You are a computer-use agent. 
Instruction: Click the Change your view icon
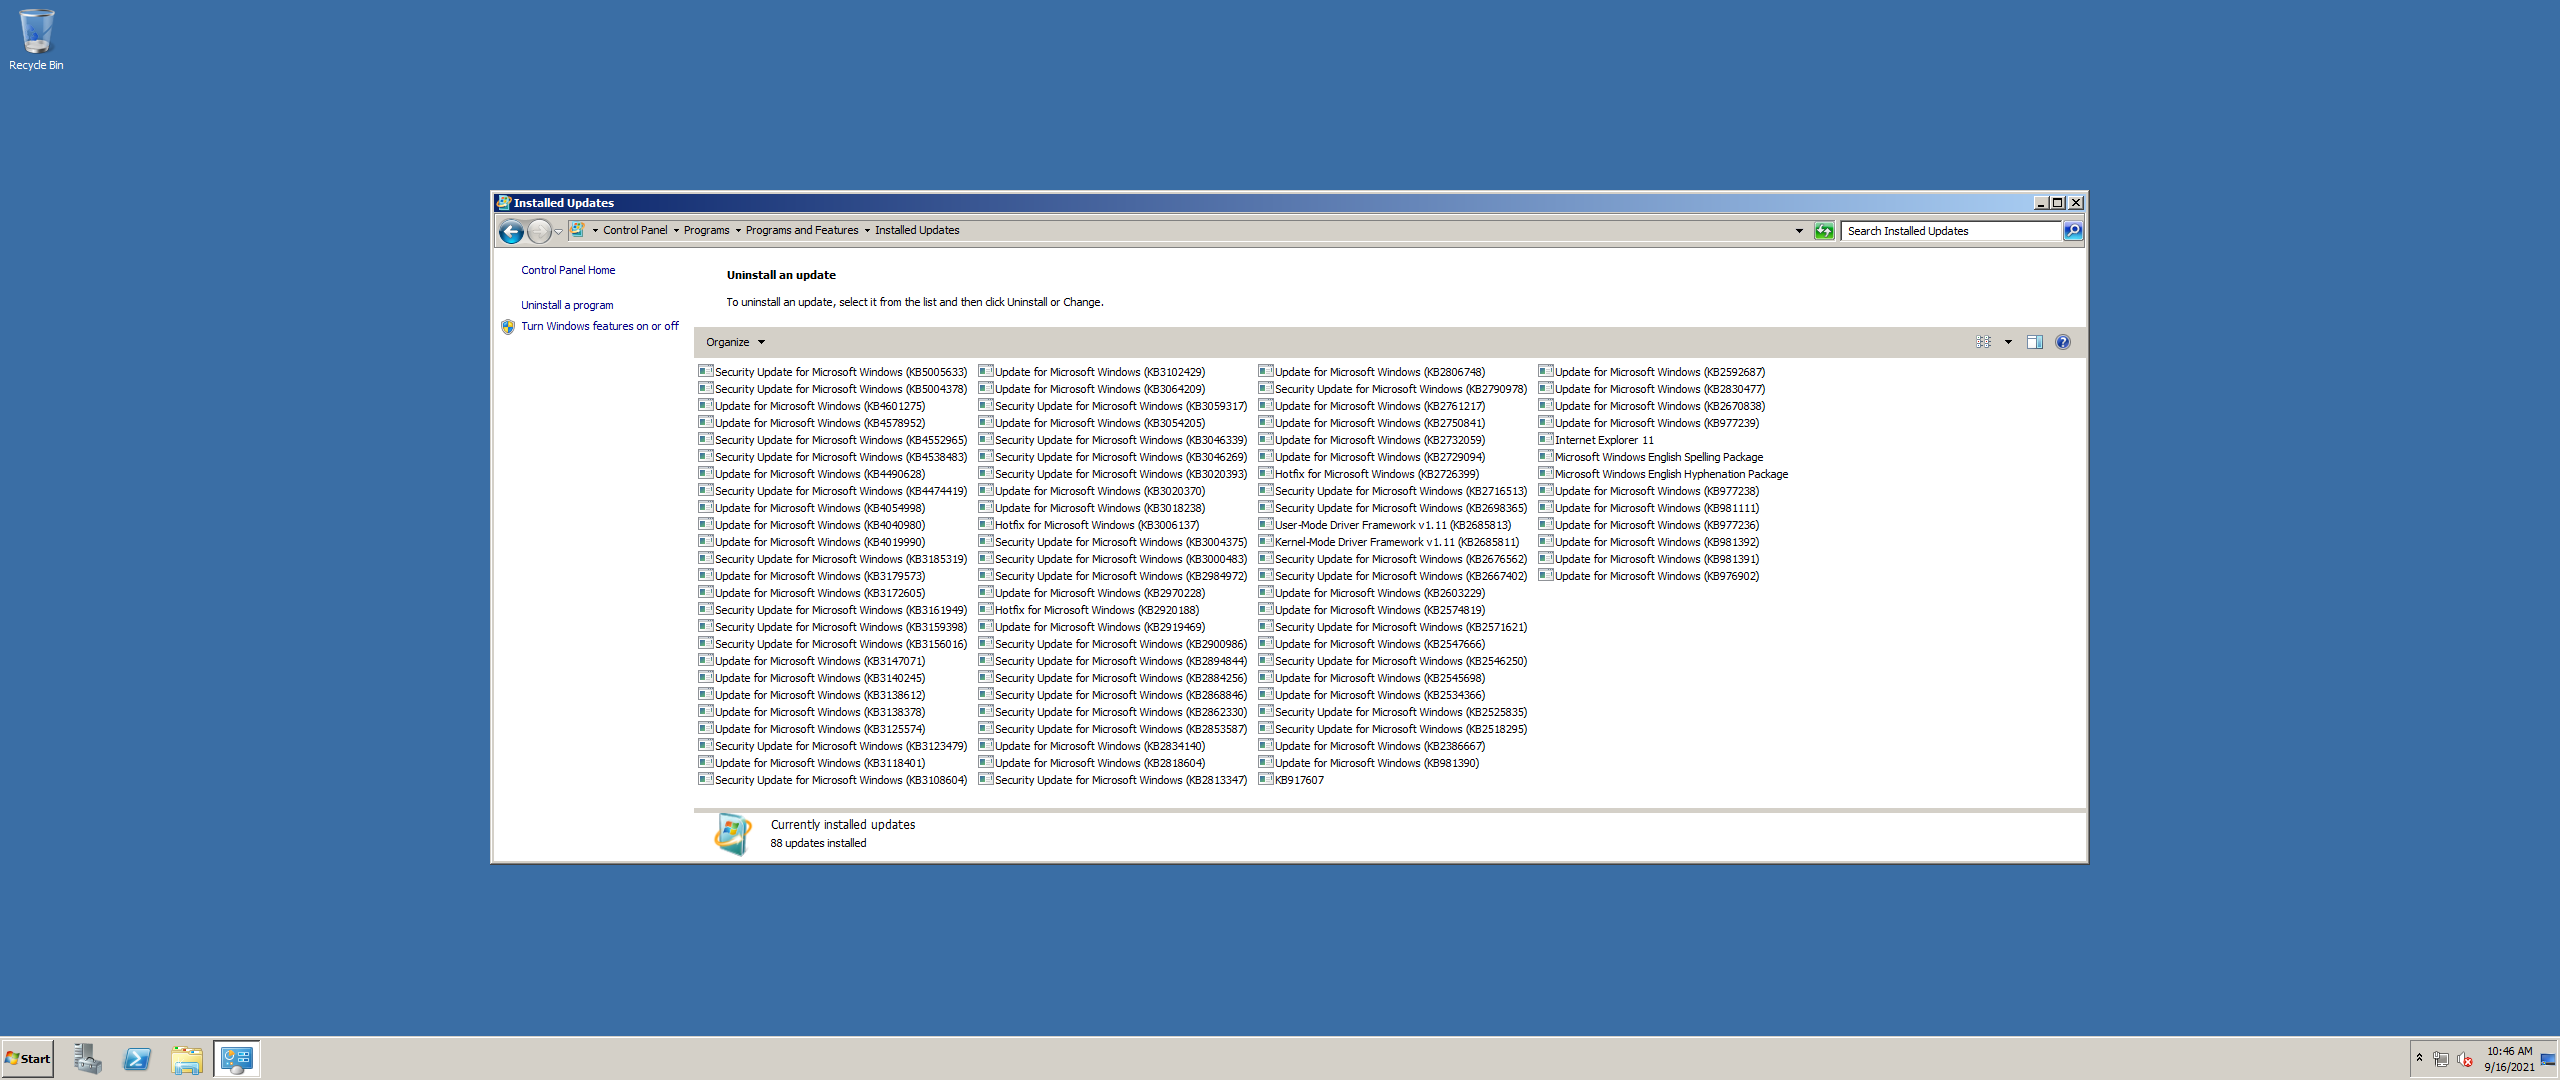[1983, 342]
